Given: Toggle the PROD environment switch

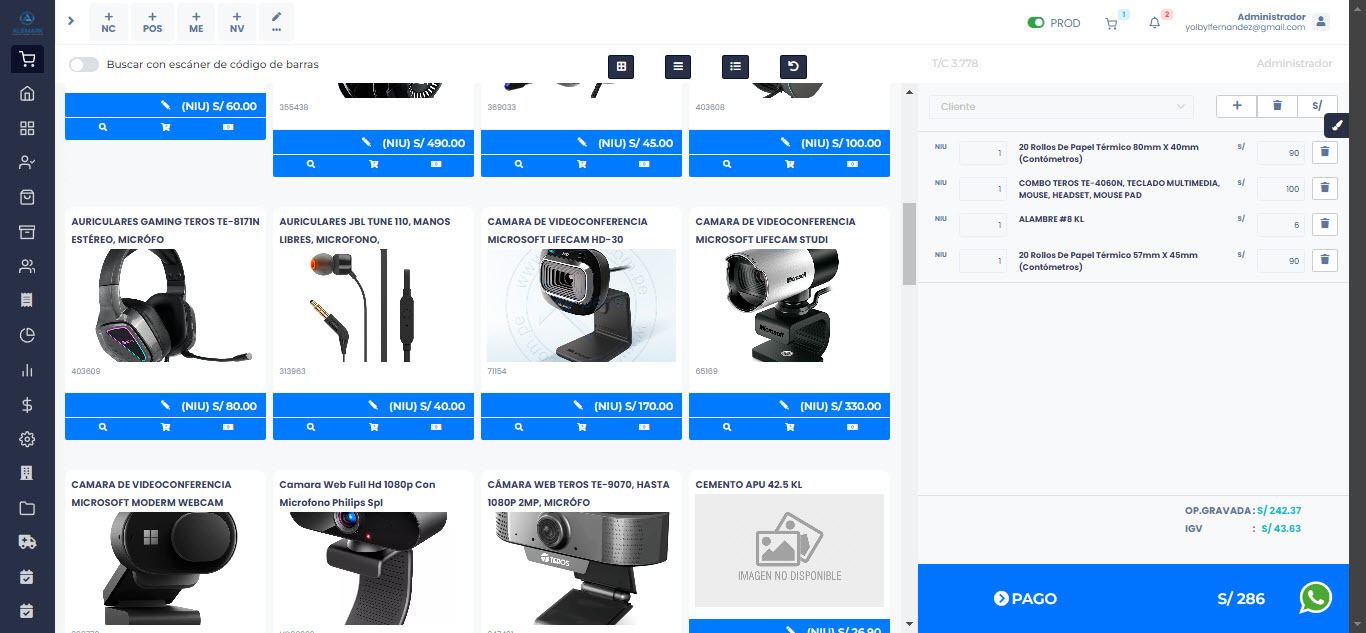Looking at the screenshot, I should [x=1036, y=23].
